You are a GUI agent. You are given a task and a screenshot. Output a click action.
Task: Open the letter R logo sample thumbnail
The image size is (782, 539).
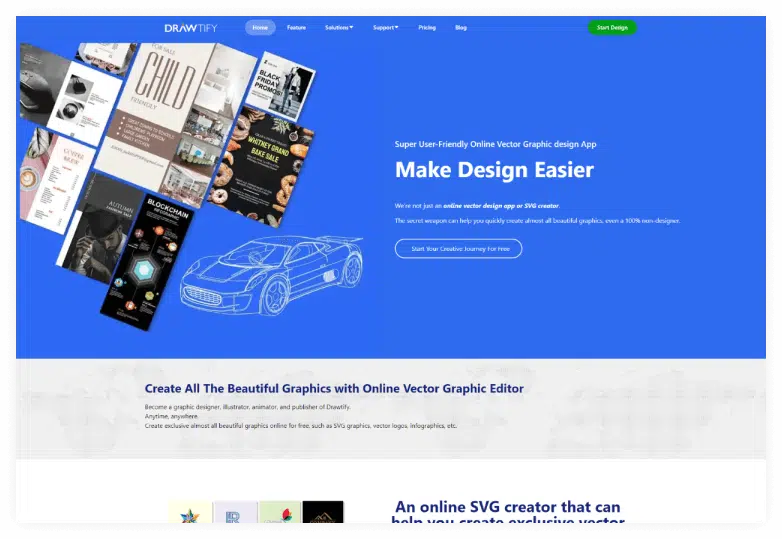[x=235, y=512]
